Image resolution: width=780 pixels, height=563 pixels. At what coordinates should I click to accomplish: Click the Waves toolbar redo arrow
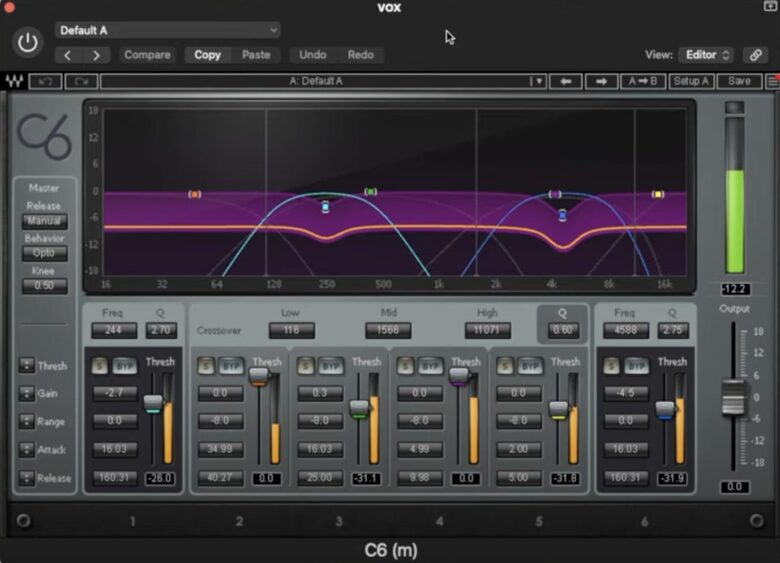coord(81,81)
